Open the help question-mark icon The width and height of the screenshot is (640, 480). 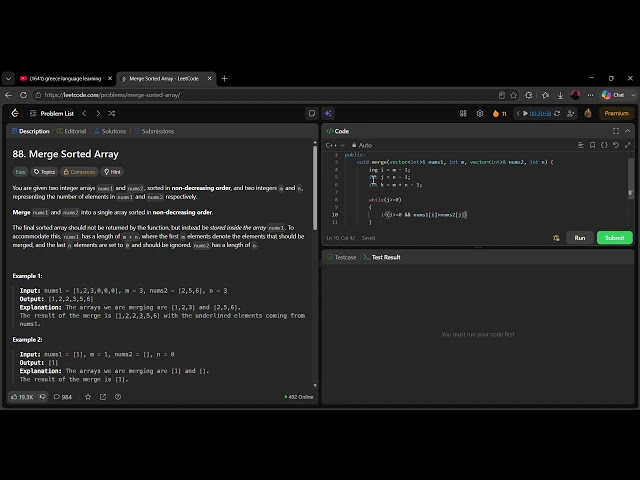pos(118,397)
